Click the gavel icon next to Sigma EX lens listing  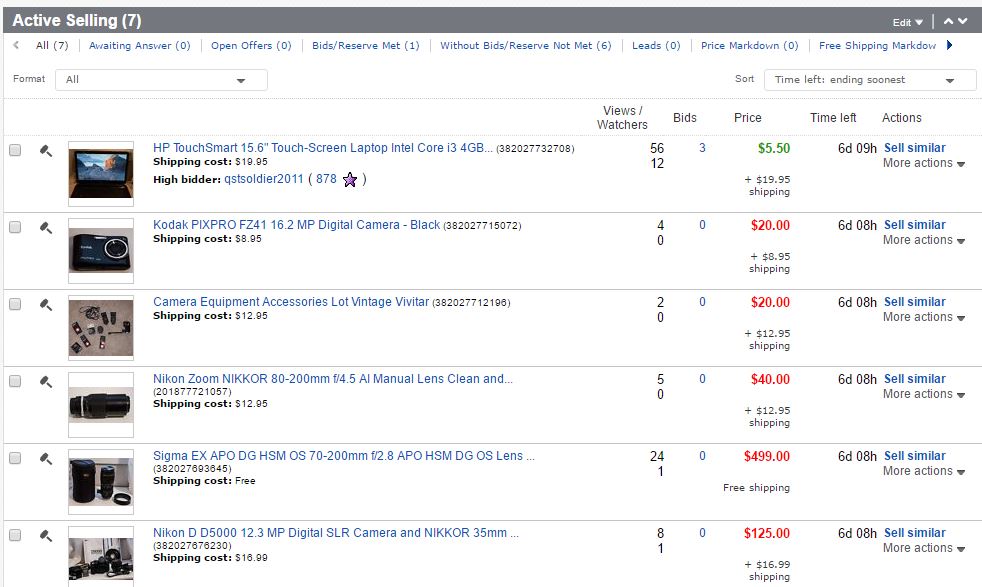tap(45, 459)
